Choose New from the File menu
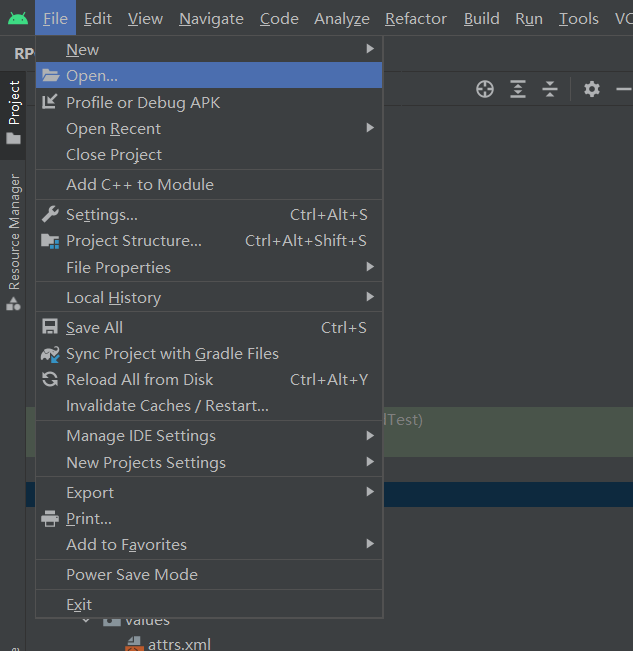633x651 pixels. click(209, 49)
